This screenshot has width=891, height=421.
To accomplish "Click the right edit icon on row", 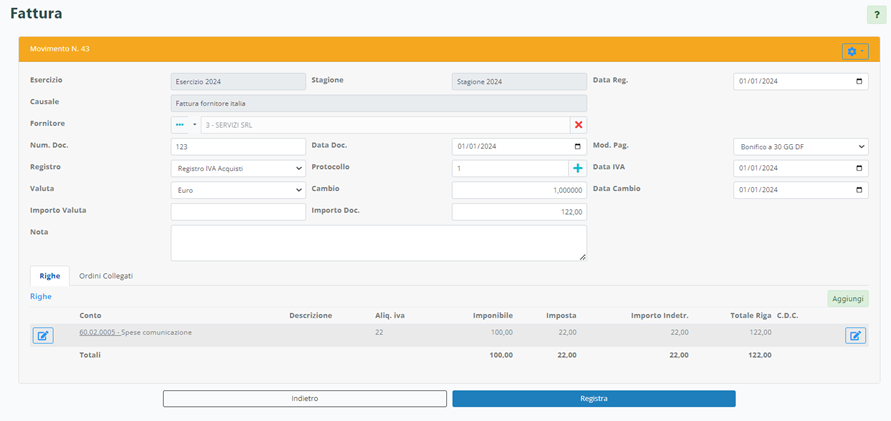I will [x=856, y=335].
